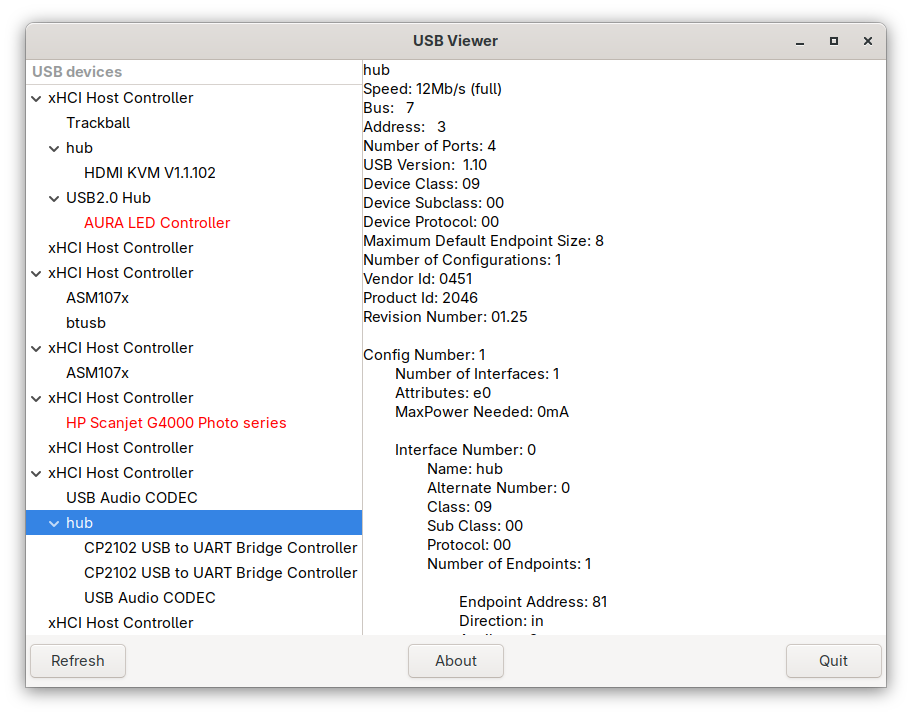Select HDMI KVM V1.1.102 entry

pyautogui.click(x=149, y=173)
